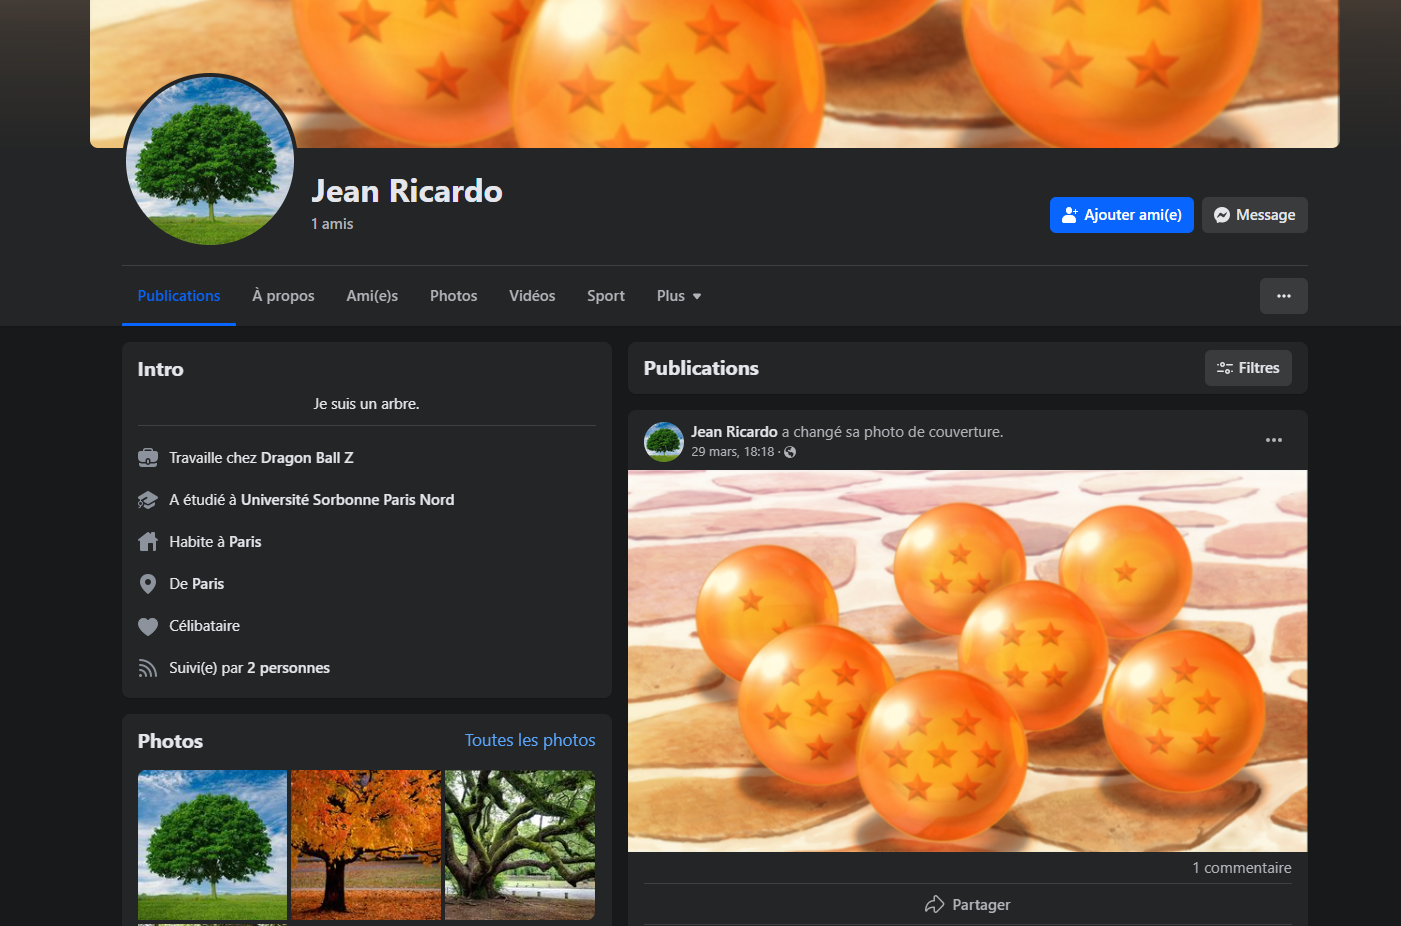Open the autumn orange tree photo thumbnail
1401x926 pixels.
coord(366,844)
